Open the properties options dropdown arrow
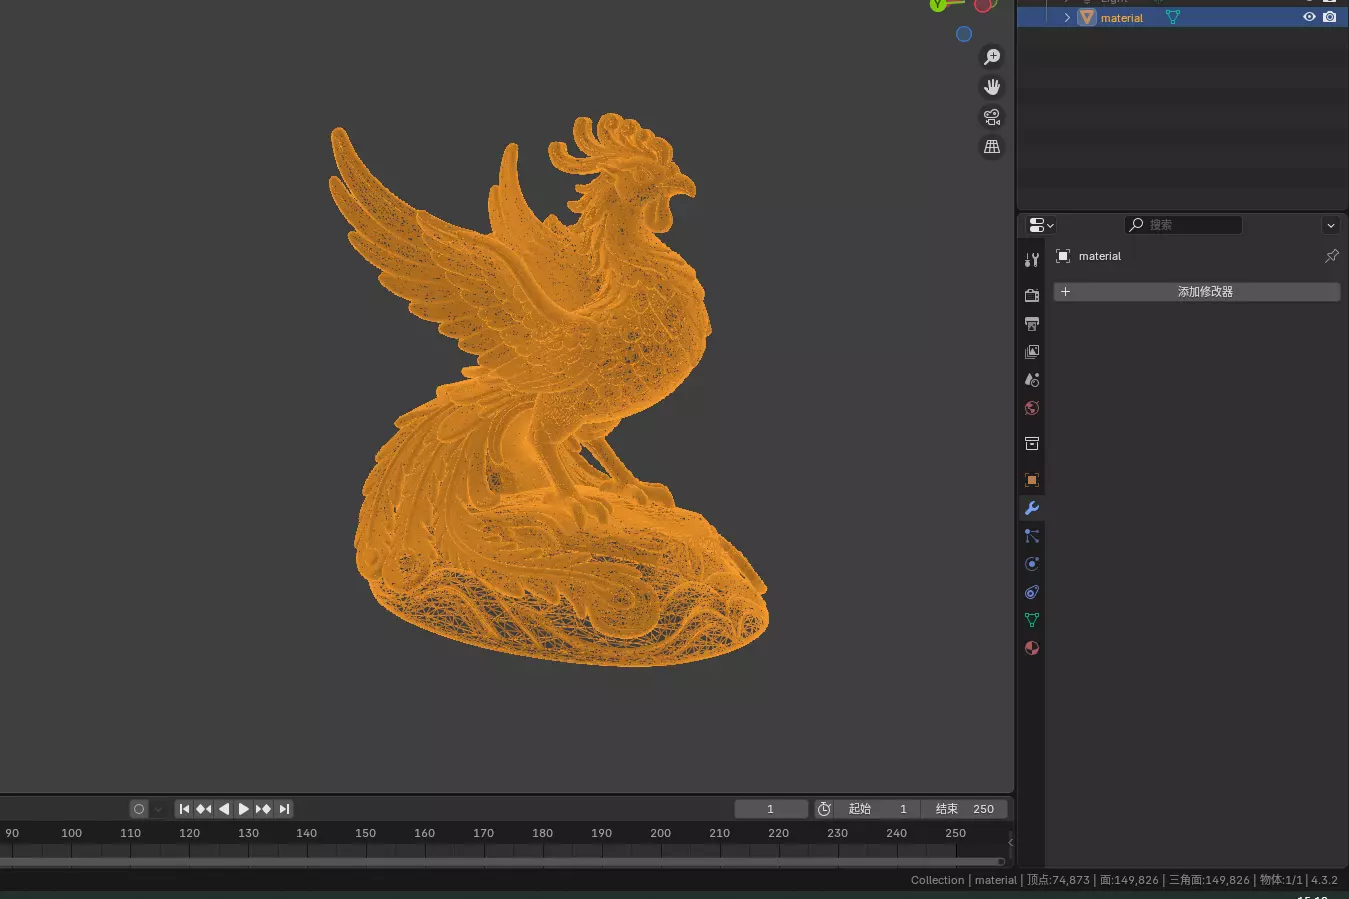This screenshot has height=899, width=1349. (1331, 225)
